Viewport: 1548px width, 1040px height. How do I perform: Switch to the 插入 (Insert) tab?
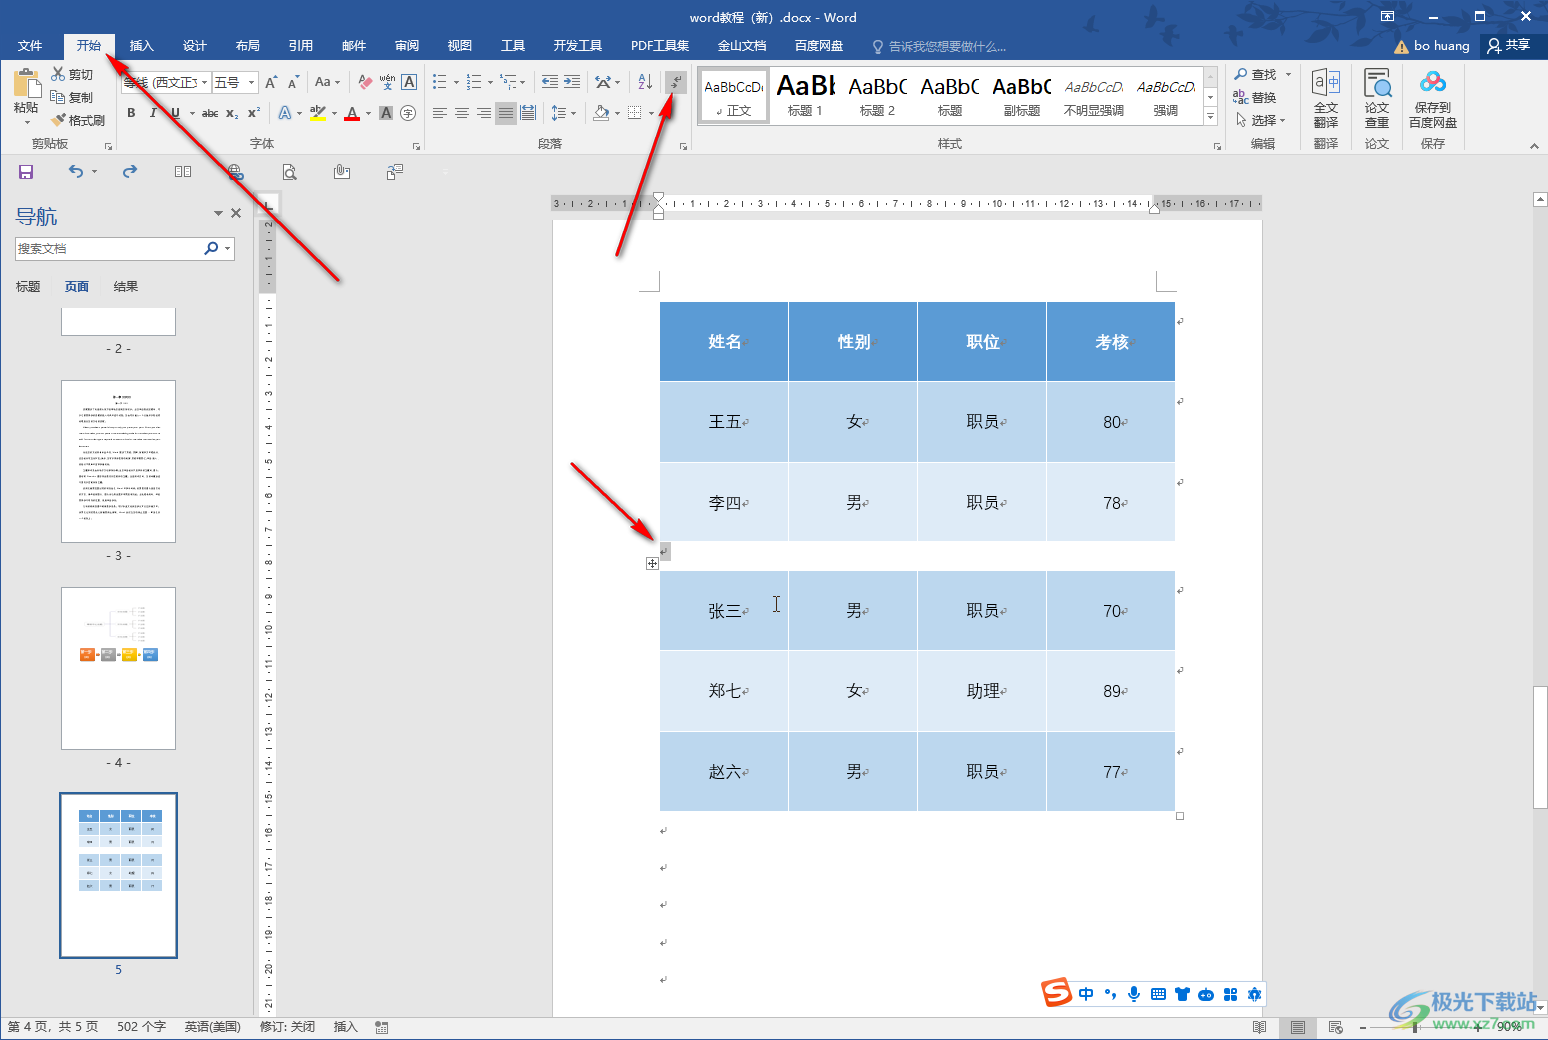142,46
